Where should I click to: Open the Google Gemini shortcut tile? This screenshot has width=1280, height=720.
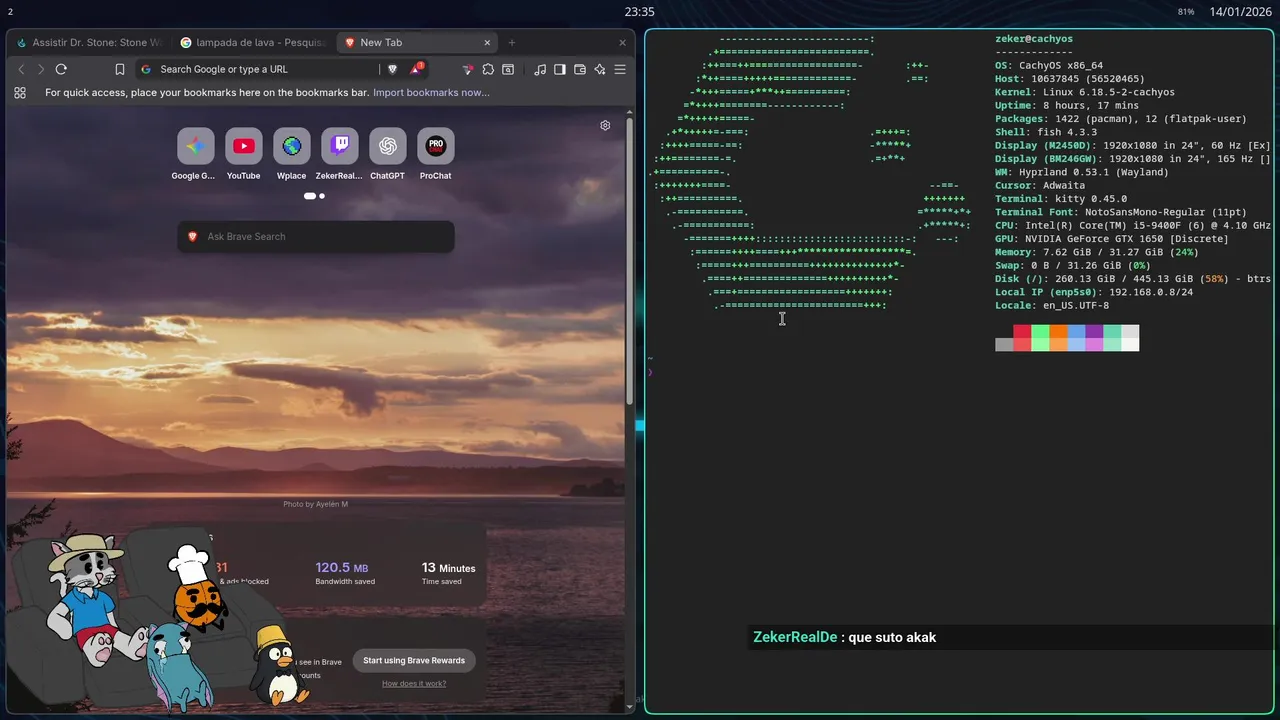(195, 154)
